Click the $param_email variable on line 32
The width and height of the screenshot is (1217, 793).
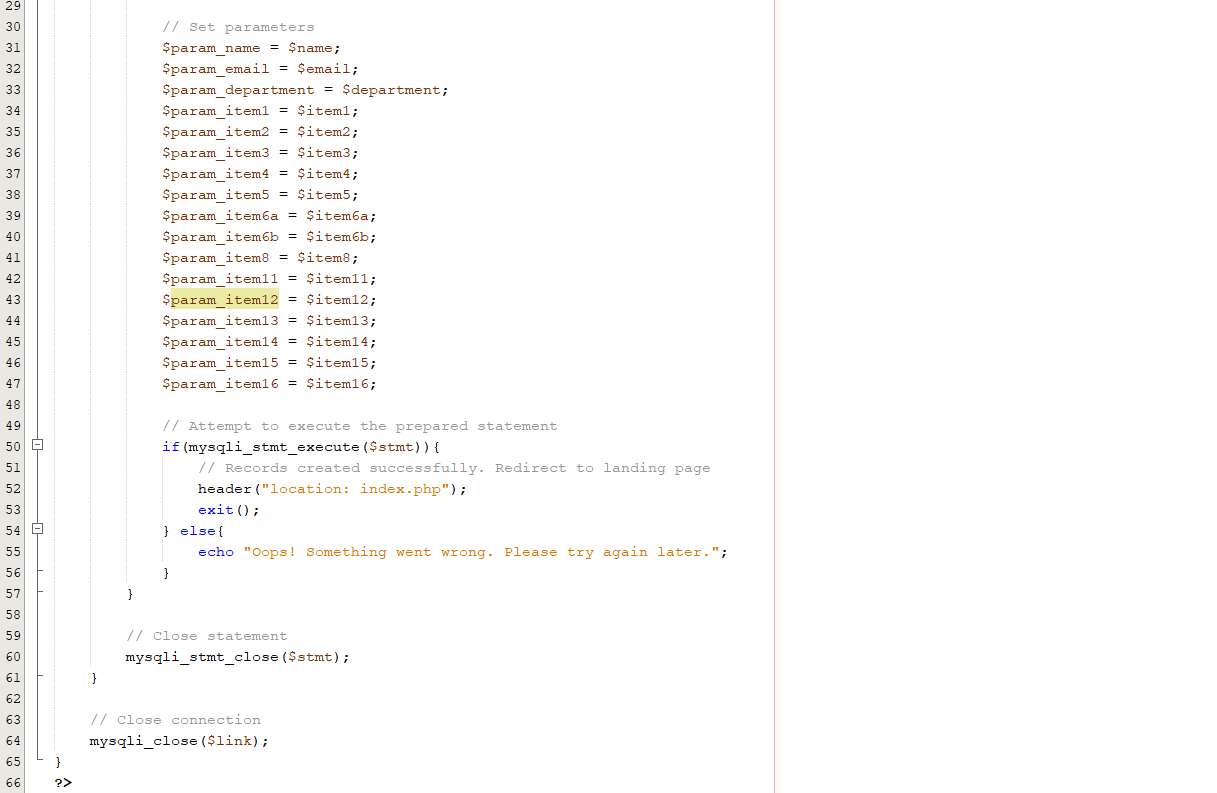coord(214,68)
